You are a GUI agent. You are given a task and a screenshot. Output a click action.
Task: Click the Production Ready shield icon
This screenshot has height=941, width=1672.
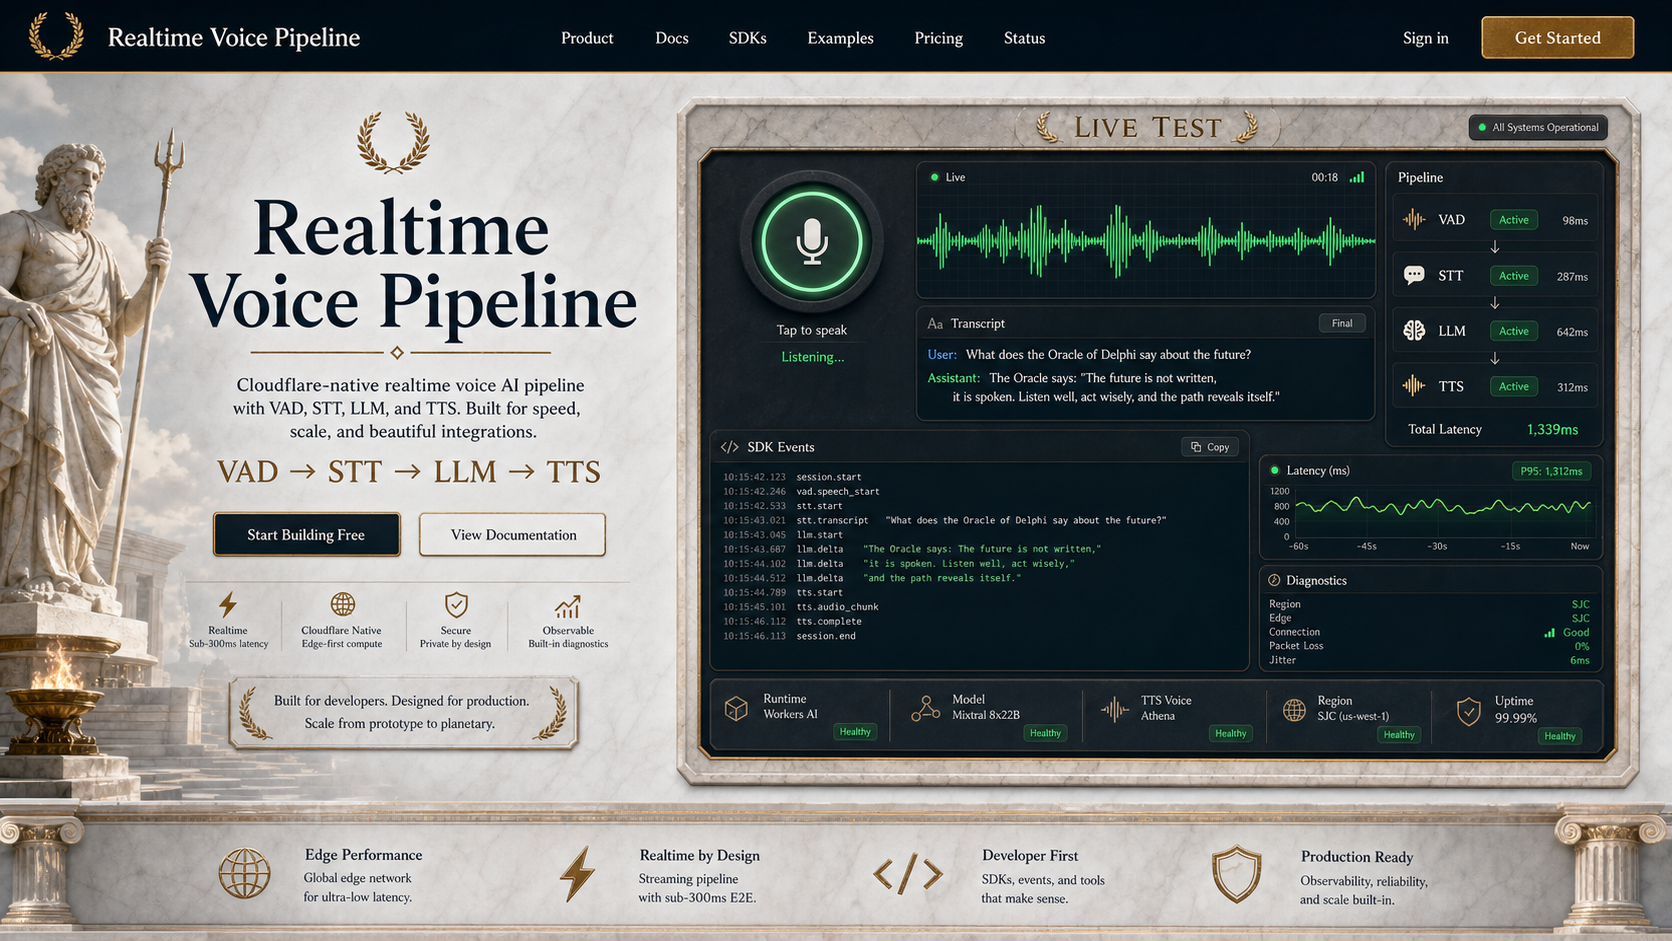(1237, 874)
